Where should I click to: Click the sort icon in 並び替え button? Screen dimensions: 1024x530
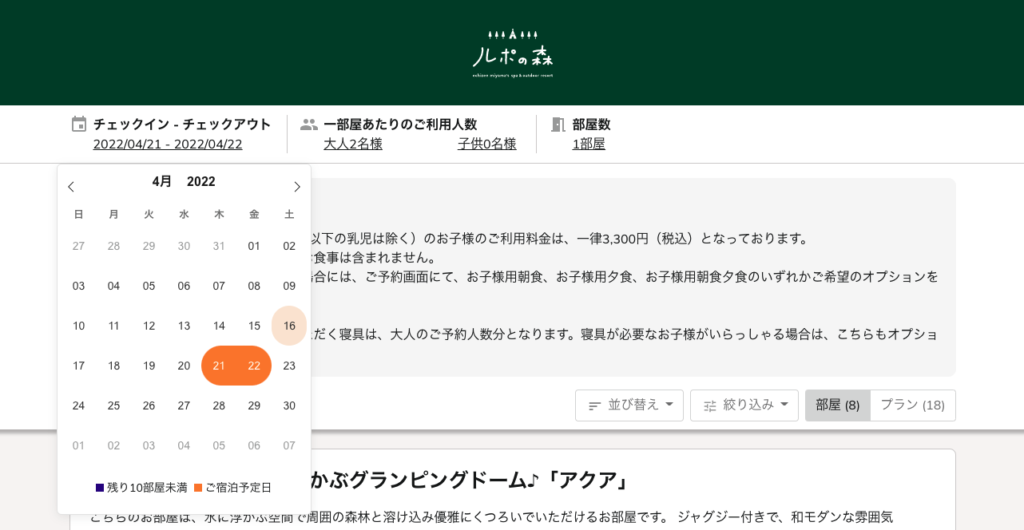[x=594, y=406]
